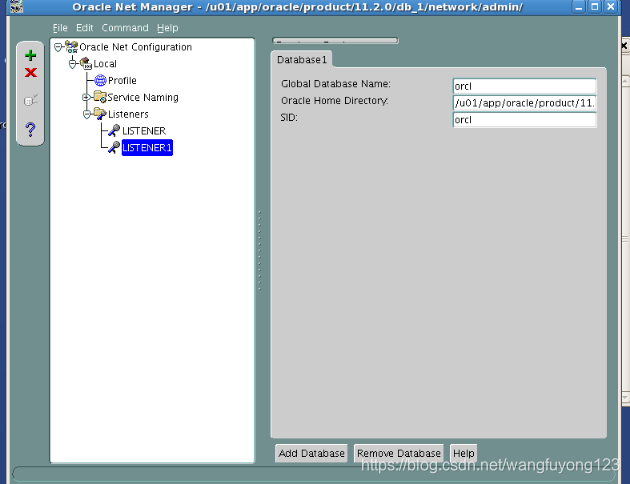
Task: Click the Listeners folder icon
Action: click(x=100, y=114)
